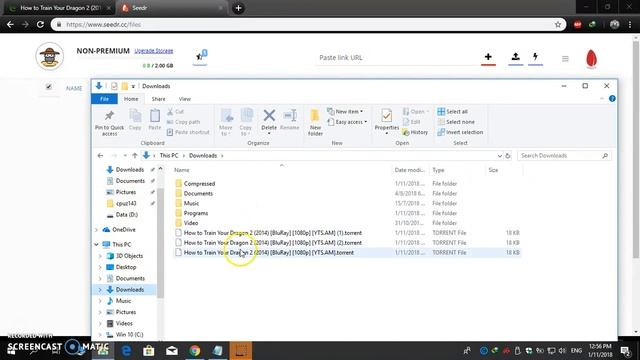Select the Compressed folder
This screenshot has width=640, height=360.
[x=199, y=184]
